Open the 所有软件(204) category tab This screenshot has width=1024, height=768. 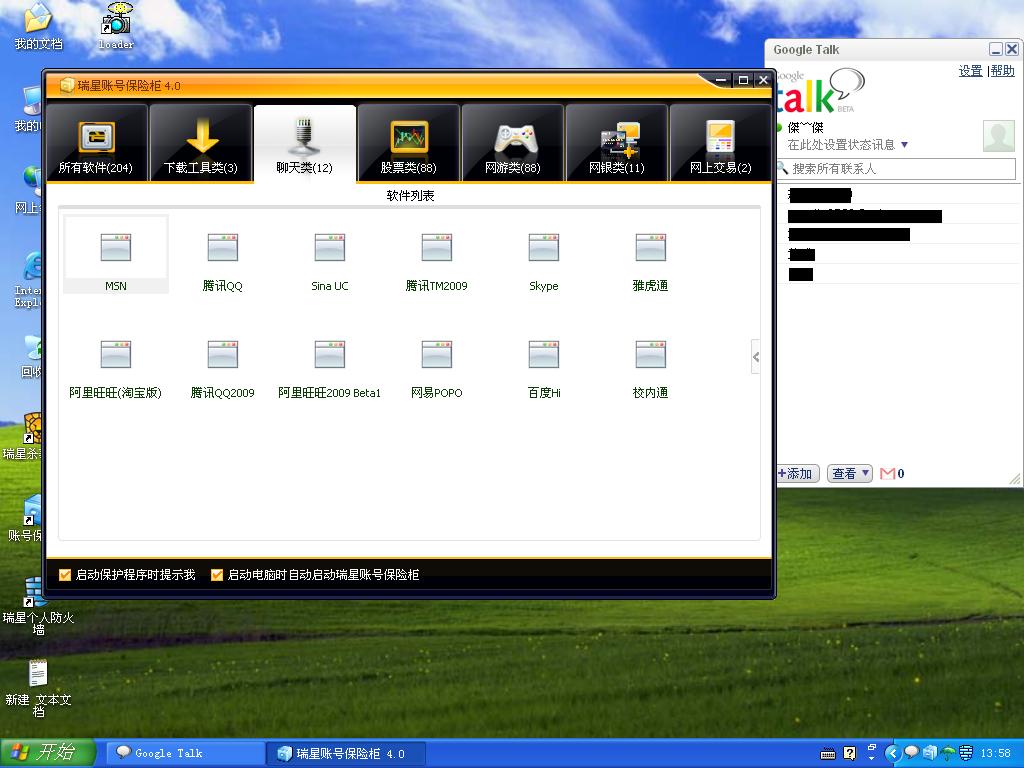[97, 143]
